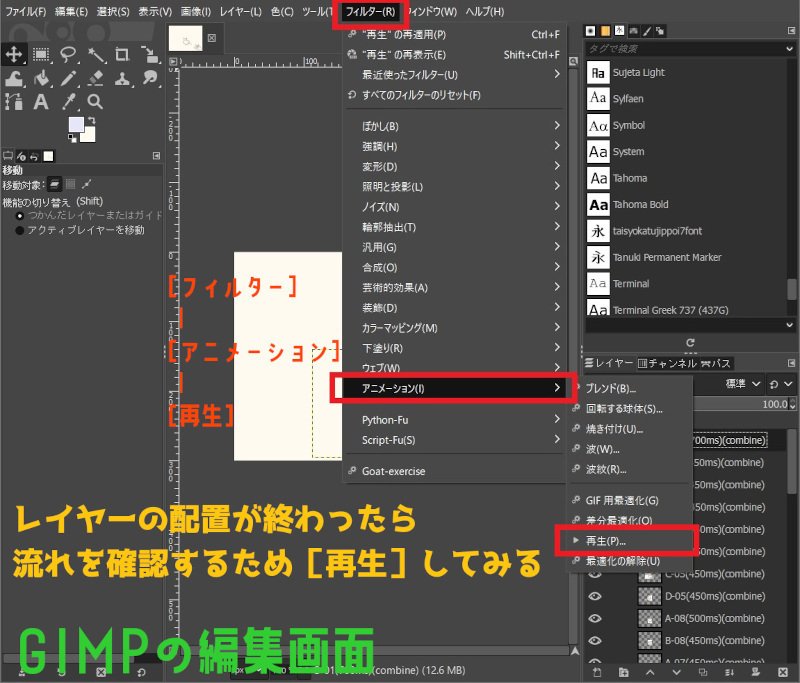The width and height of the screenshot is (800, 683).
Task: Open the 標準 layer mode dropdown
Action: pyautogui.click(x=743, y=384)
